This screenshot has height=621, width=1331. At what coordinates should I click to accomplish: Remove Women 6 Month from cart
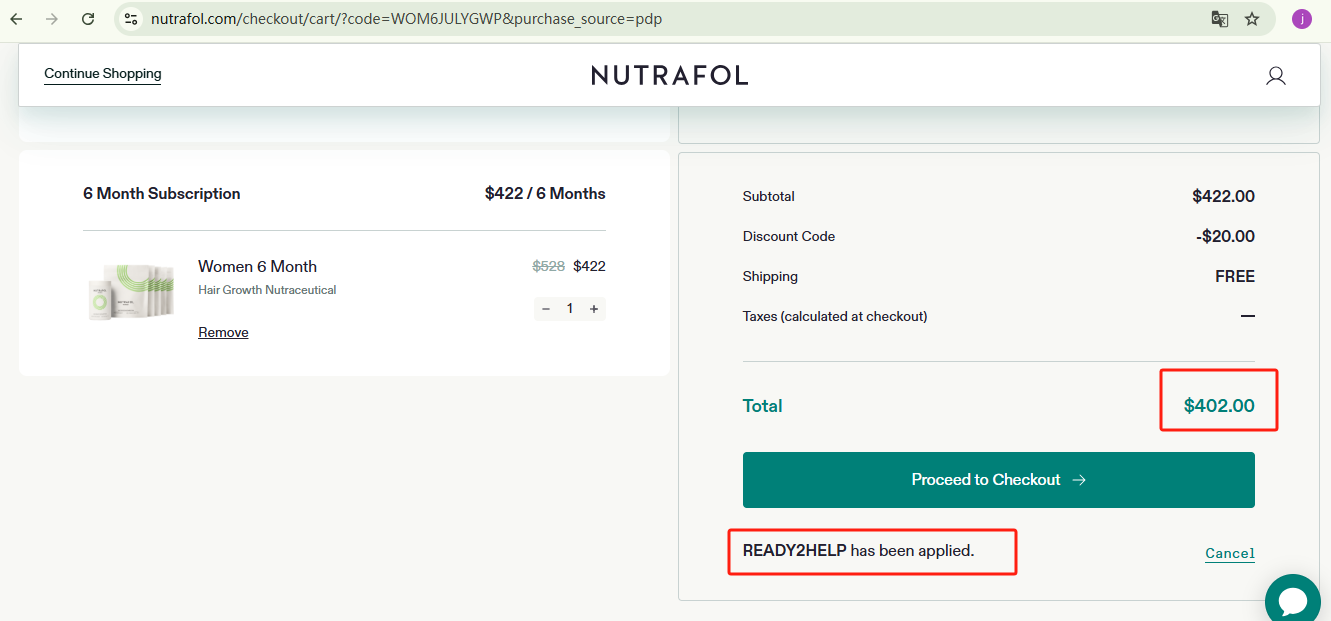tap(223, 332)
